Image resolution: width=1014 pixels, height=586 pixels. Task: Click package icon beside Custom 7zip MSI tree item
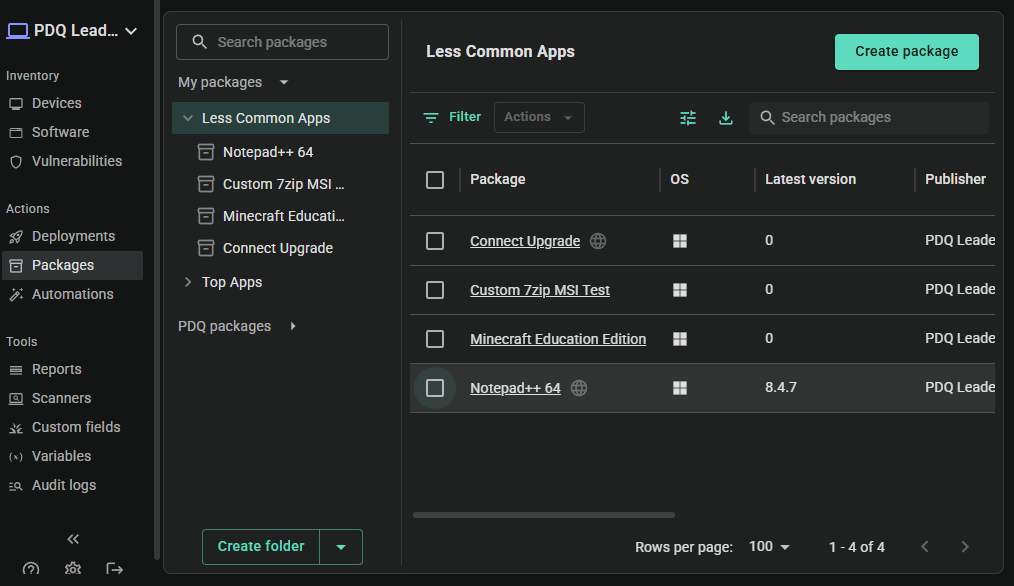tap(206, 184)
